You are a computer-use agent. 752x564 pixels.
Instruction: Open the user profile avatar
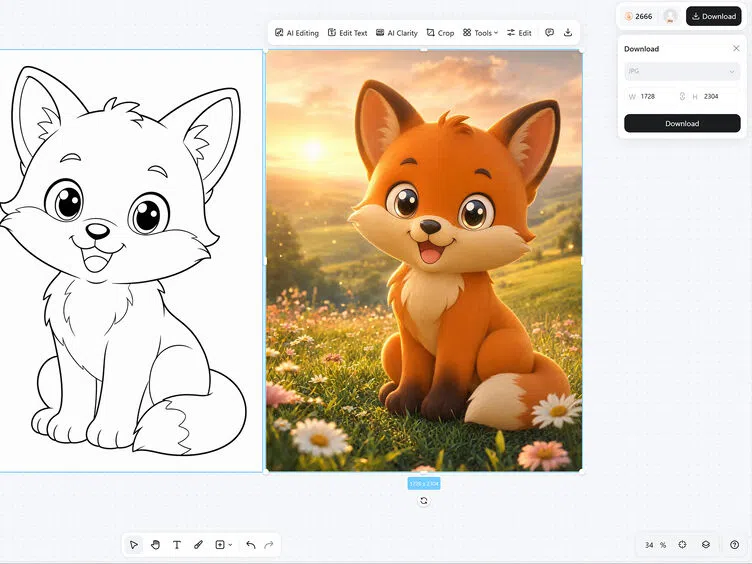click(670, 16)
